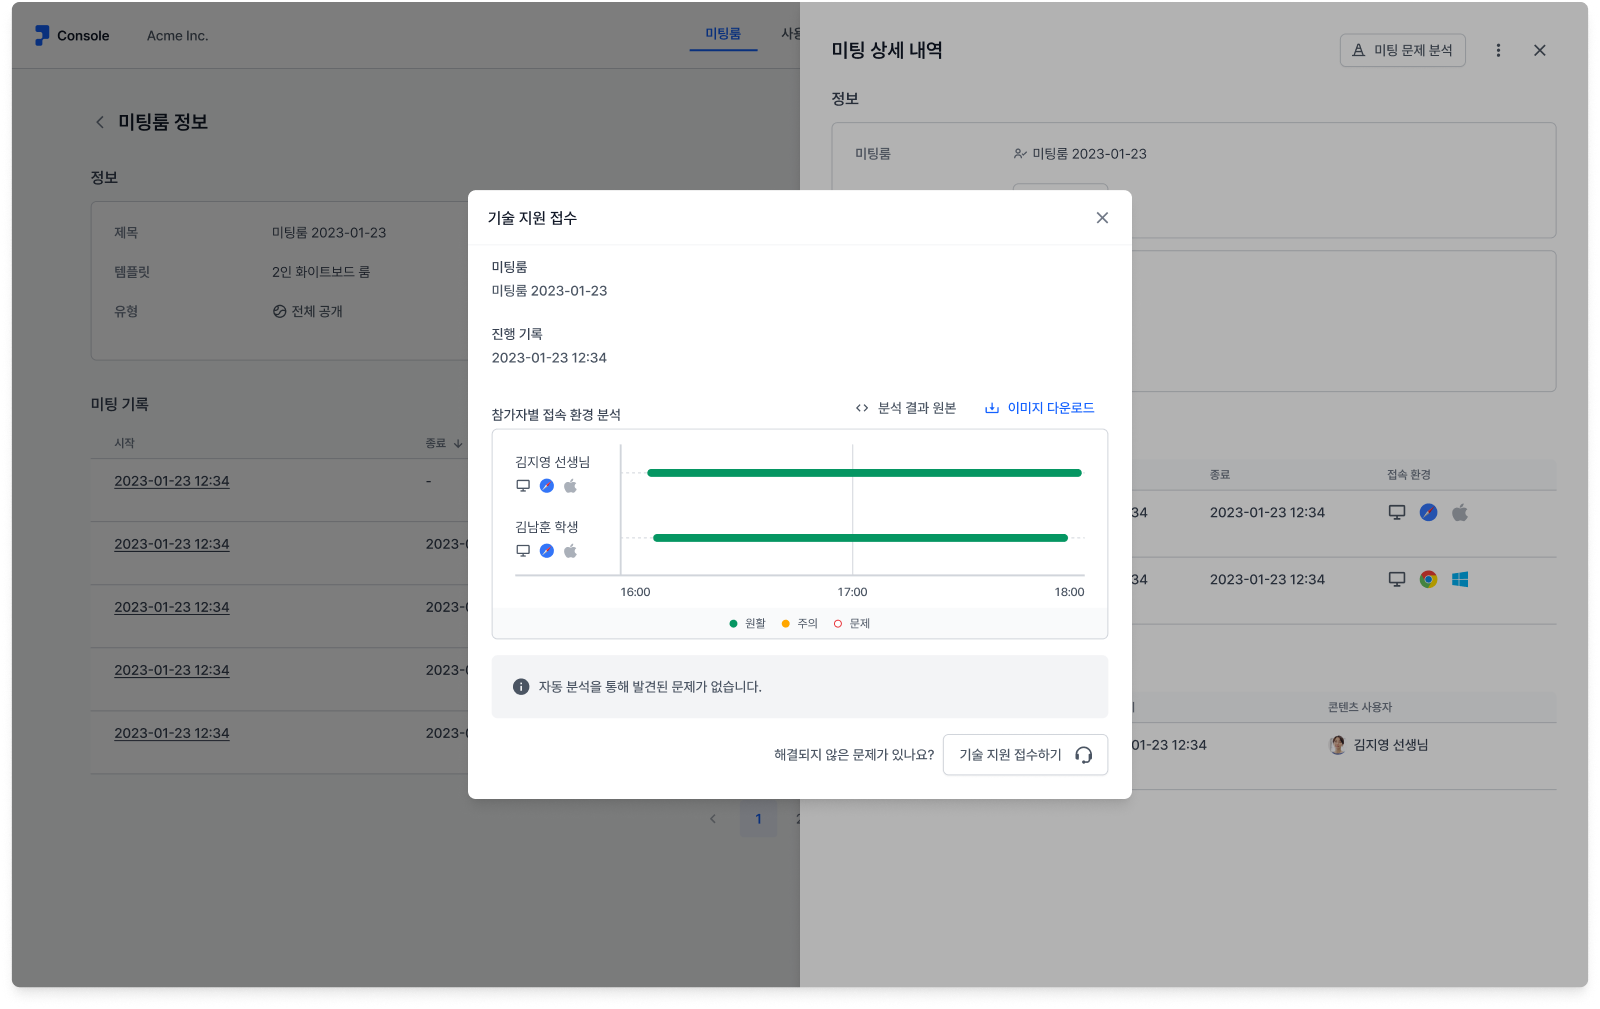Viewport: 1600px width, 1009px height.
Task: Open 이미지 다운로드 link
Action: [x=1040, y=408]
